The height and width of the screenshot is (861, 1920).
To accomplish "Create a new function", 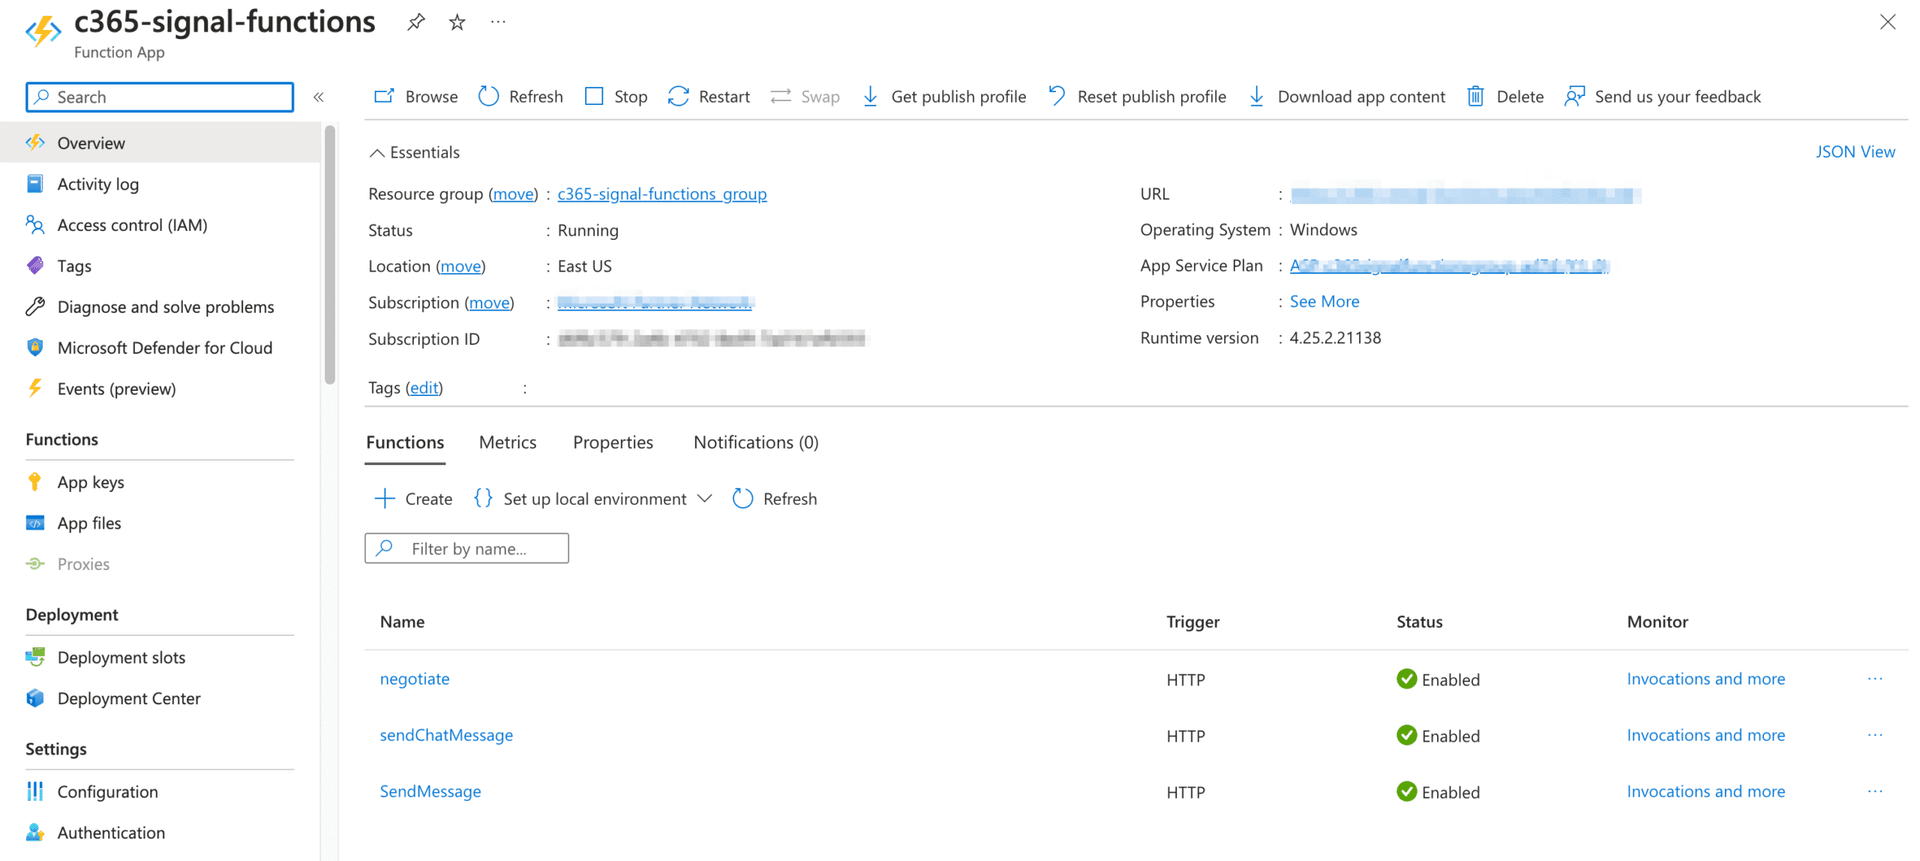I will [x=413, y=498].
